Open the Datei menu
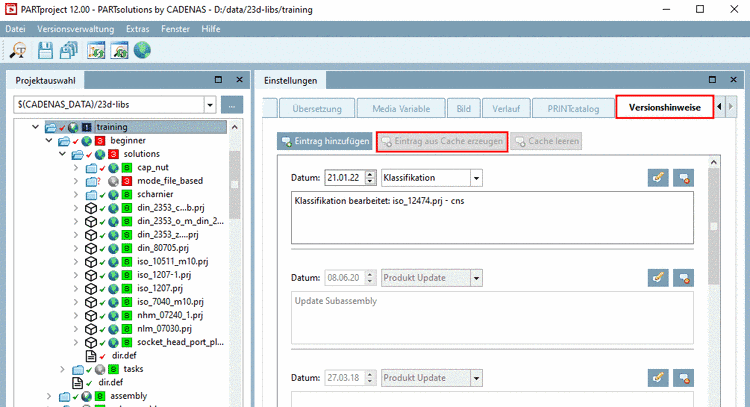Screen dimensions: 750x407 [15, 29]
